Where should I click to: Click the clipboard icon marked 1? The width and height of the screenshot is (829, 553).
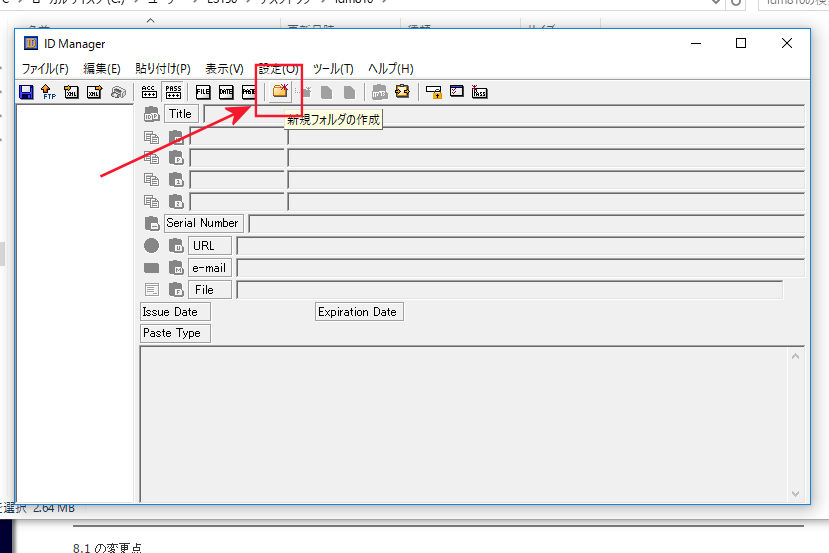(x=176, y=179)
